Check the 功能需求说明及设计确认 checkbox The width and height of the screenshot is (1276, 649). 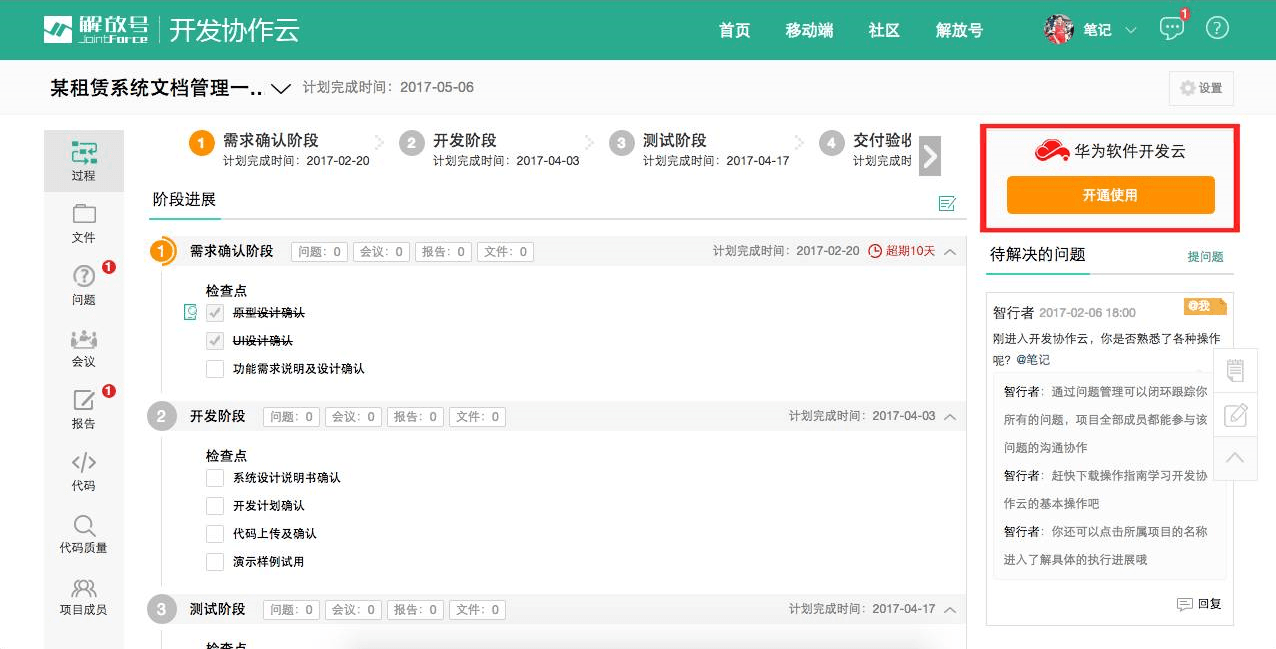coord(215,369)
